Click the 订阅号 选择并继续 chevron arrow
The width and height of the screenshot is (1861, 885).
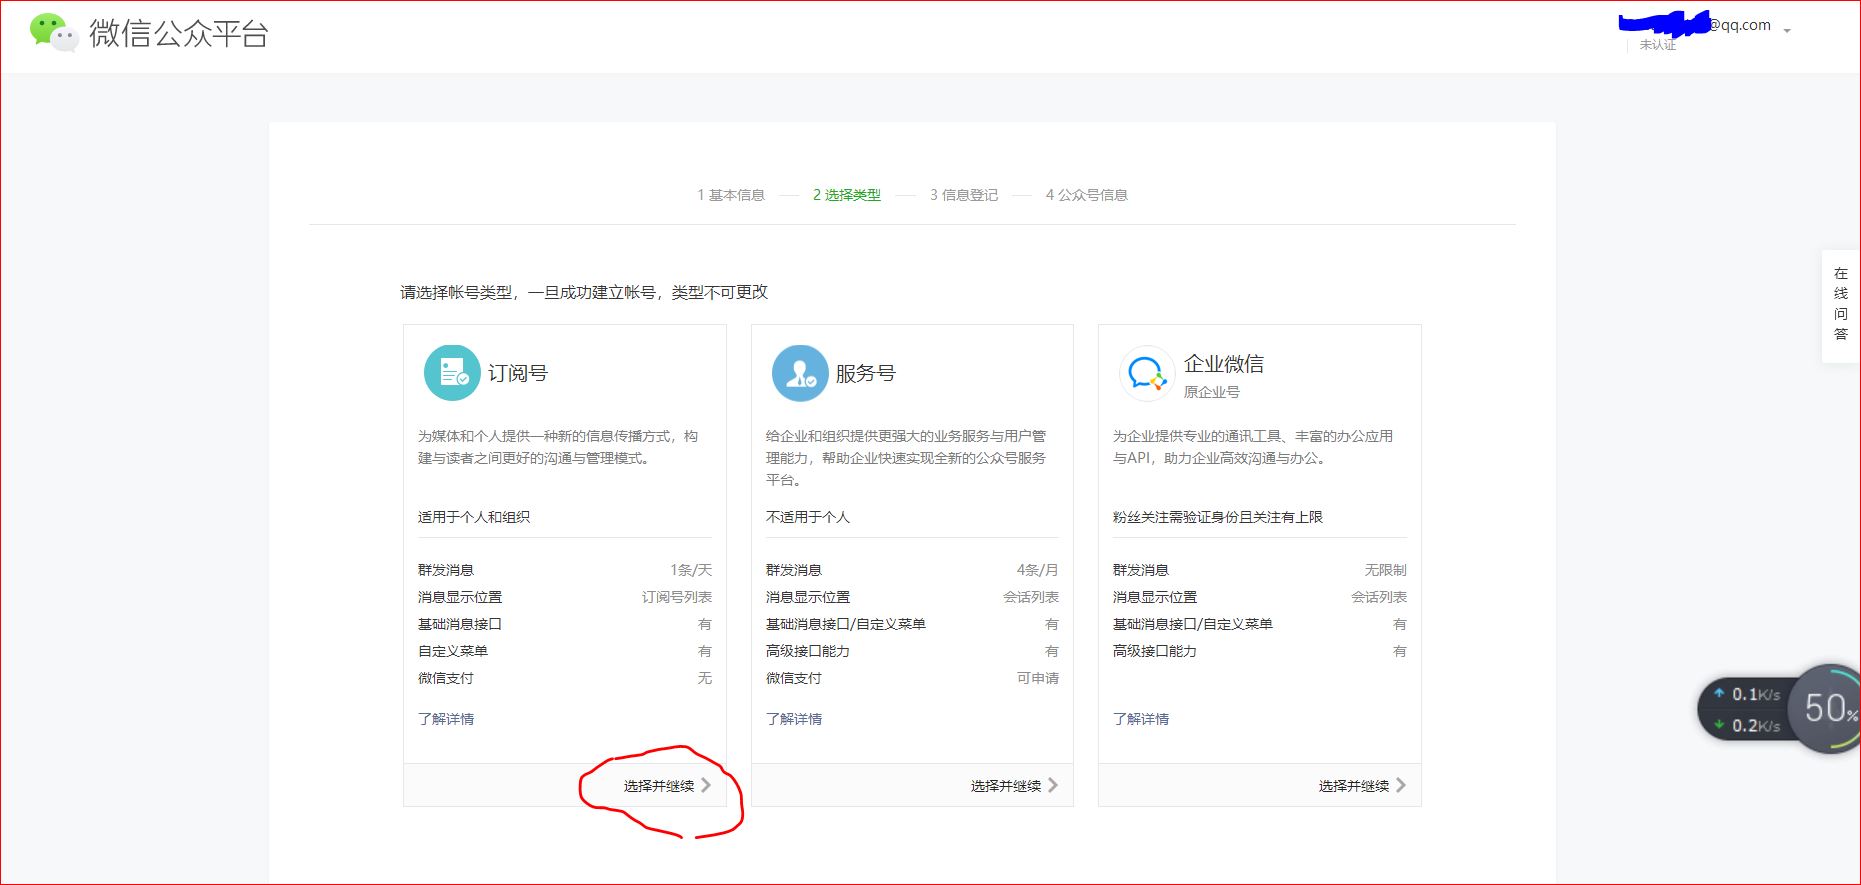pyautogui.click(x=706, y=785)
